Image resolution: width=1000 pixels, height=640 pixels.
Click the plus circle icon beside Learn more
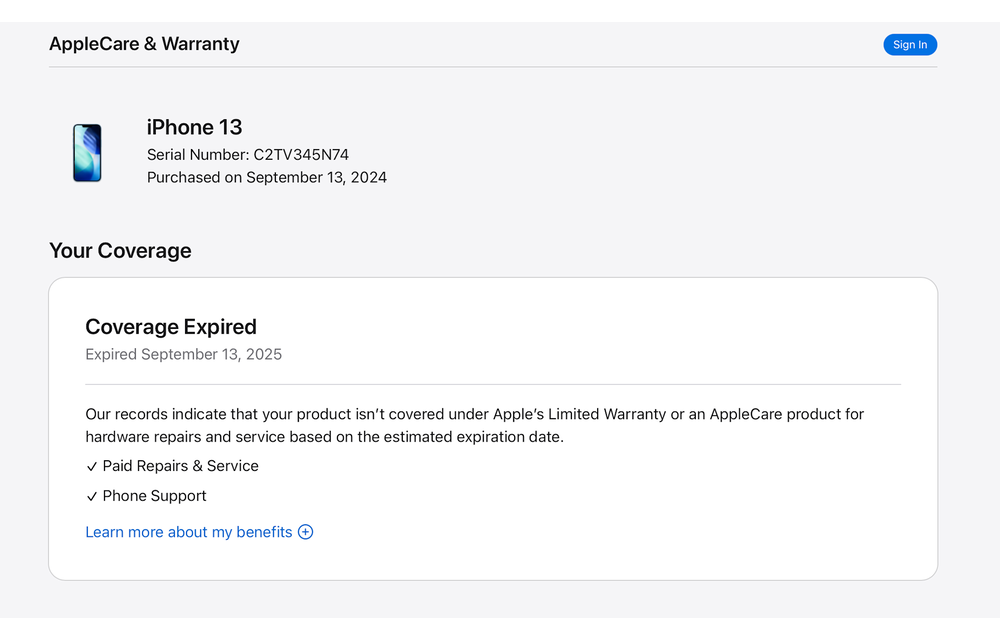[x=306, y=532]
